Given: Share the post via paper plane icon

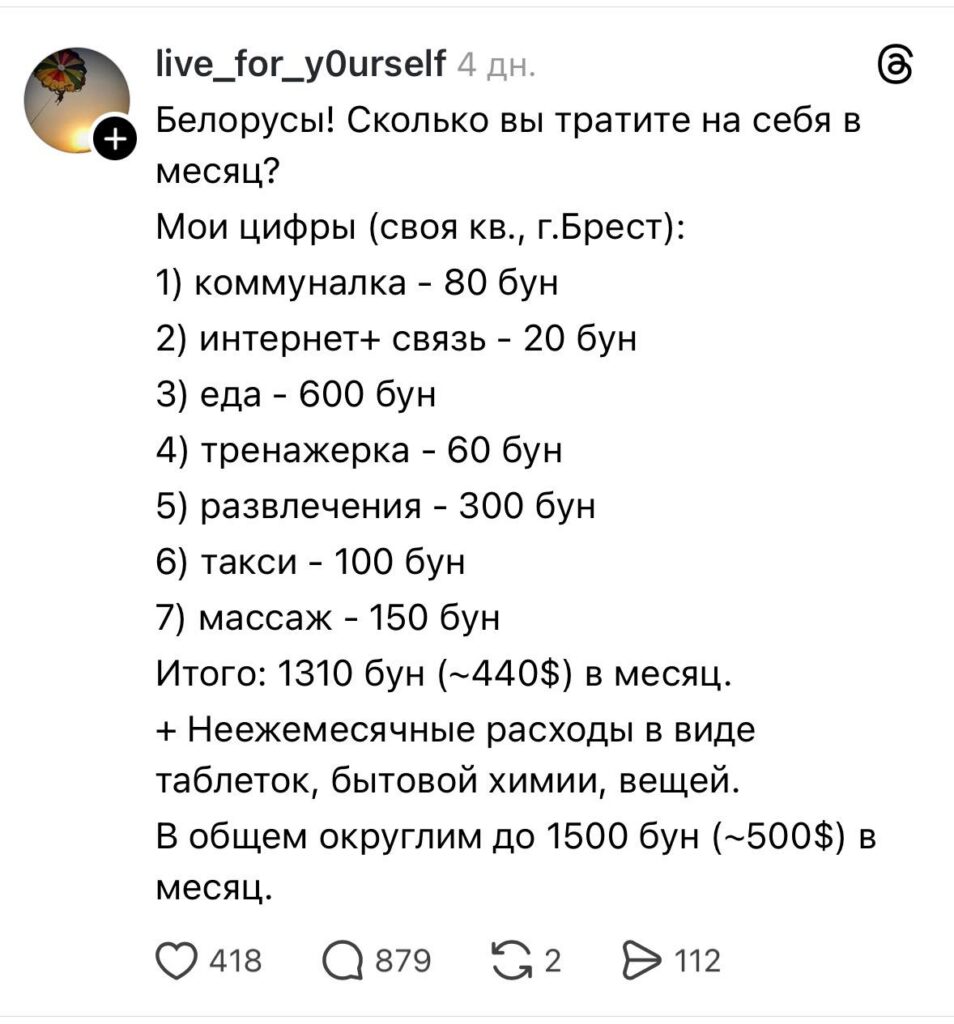Looking at the screenshot, I should pos(636,962).
